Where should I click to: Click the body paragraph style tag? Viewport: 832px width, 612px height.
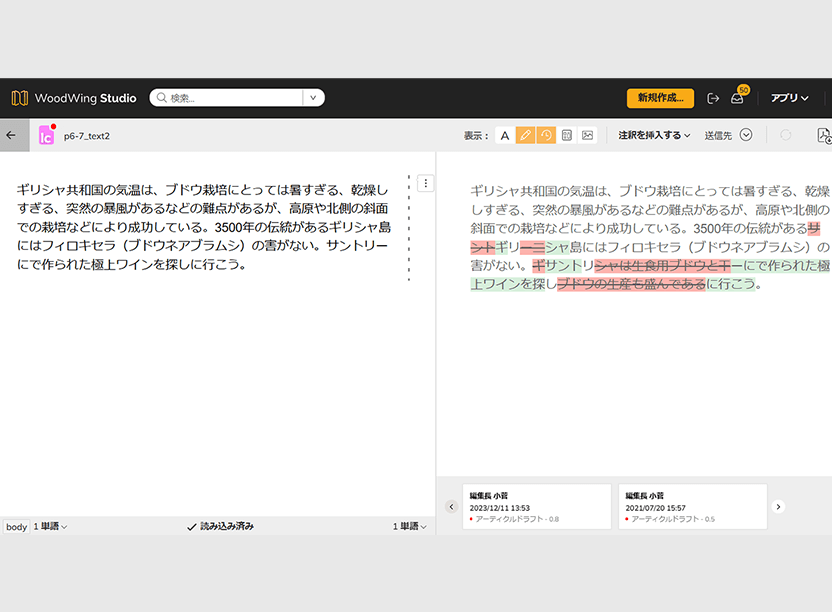[16, 527]
